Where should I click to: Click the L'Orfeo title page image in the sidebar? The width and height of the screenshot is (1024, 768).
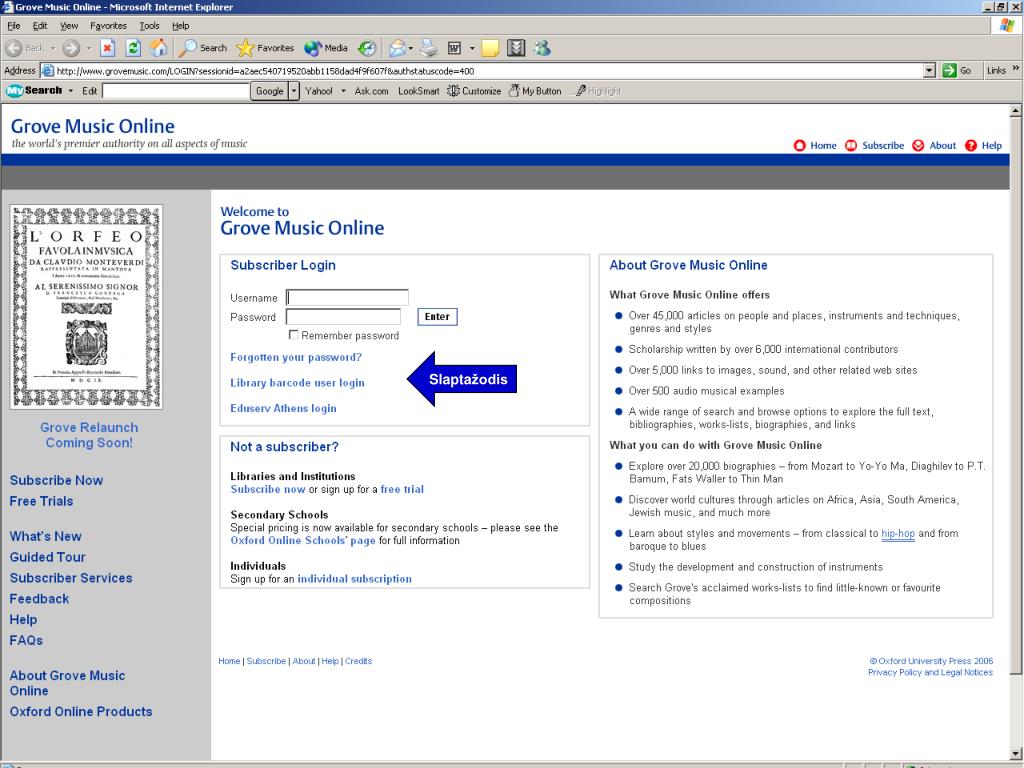(86, 307)
